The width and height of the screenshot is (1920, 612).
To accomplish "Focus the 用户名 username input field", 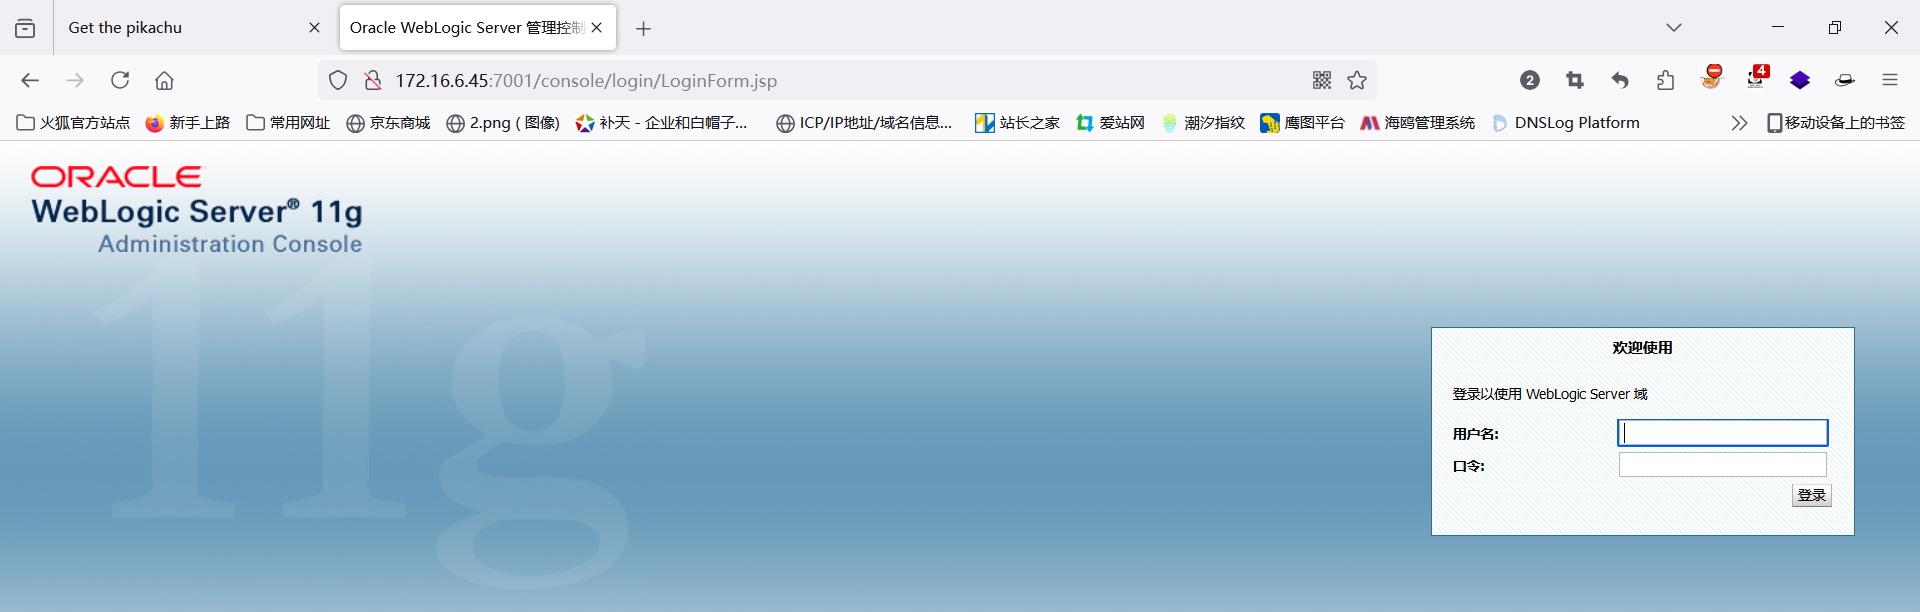I will (x=1722, y=433).
